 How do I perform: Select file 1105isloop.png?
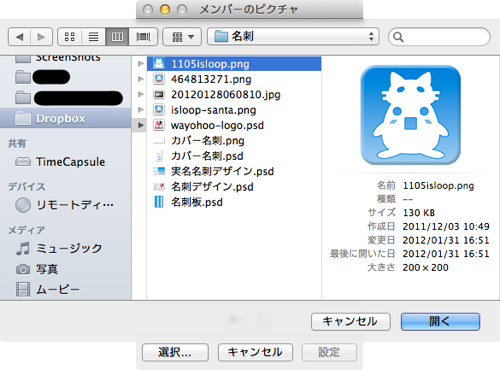[234, 64]
